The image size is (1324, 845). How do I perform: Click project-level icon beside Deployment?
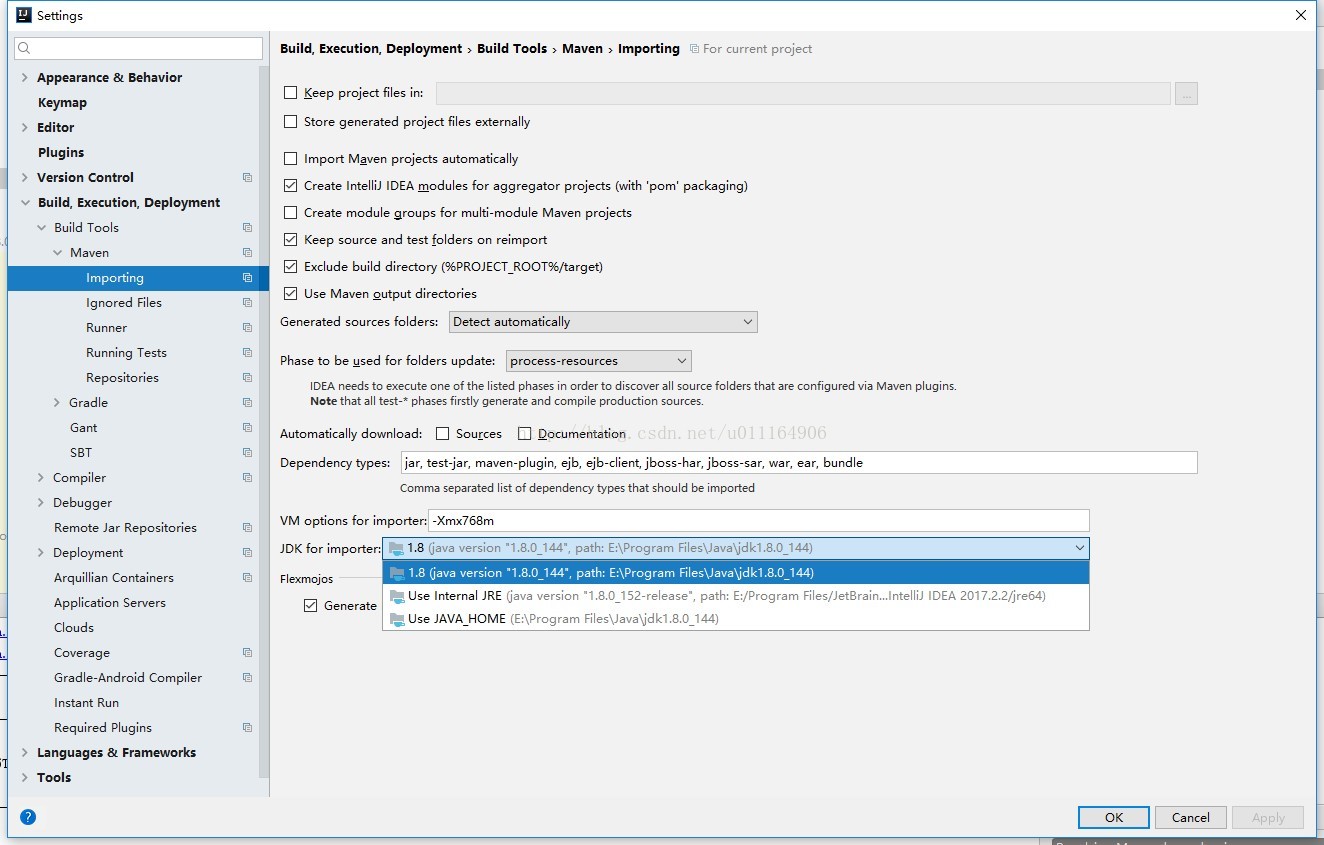(247, 553)
